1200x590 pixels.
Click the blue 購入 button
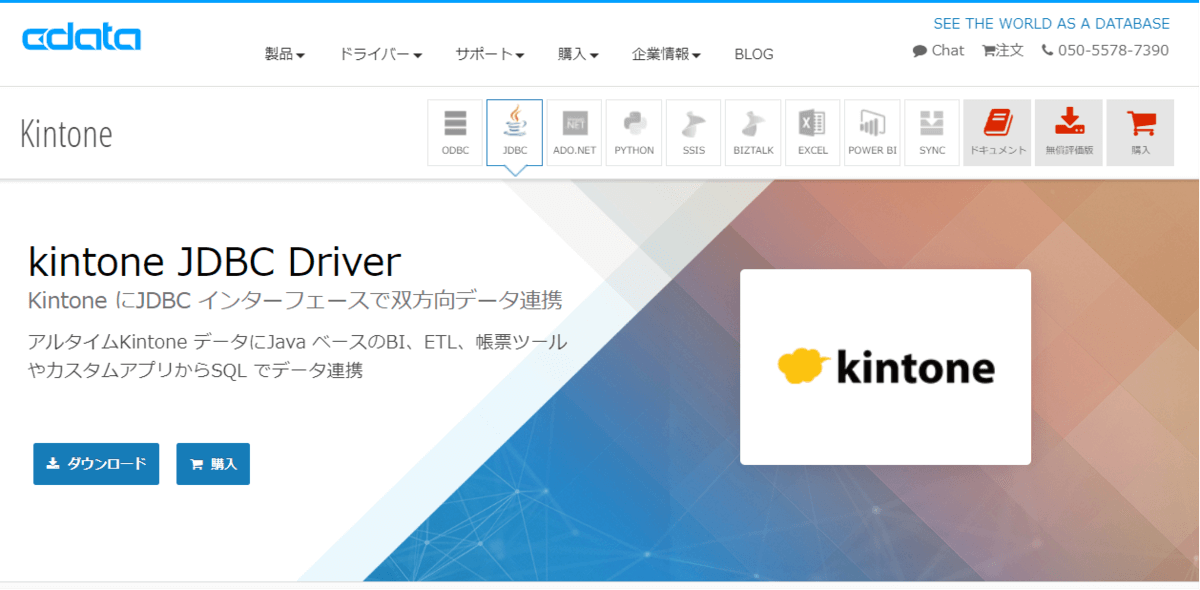(x=213, y=464)
